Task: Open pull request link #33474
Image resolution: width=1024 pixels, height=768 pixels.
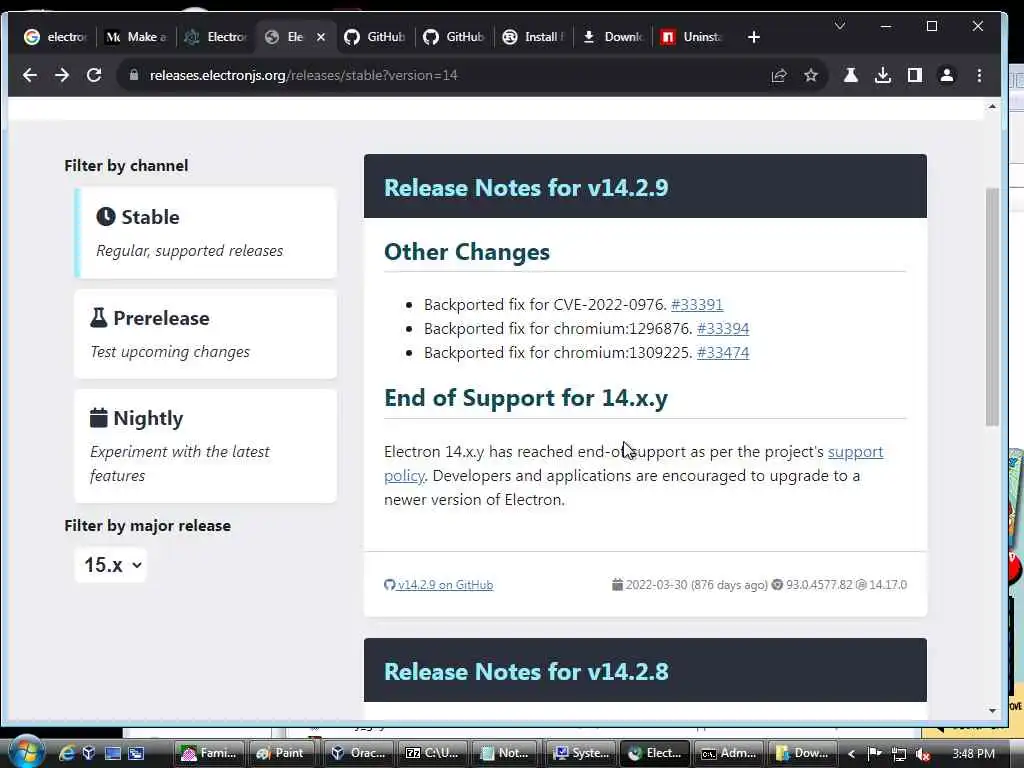Action: (x=723, y=353)
